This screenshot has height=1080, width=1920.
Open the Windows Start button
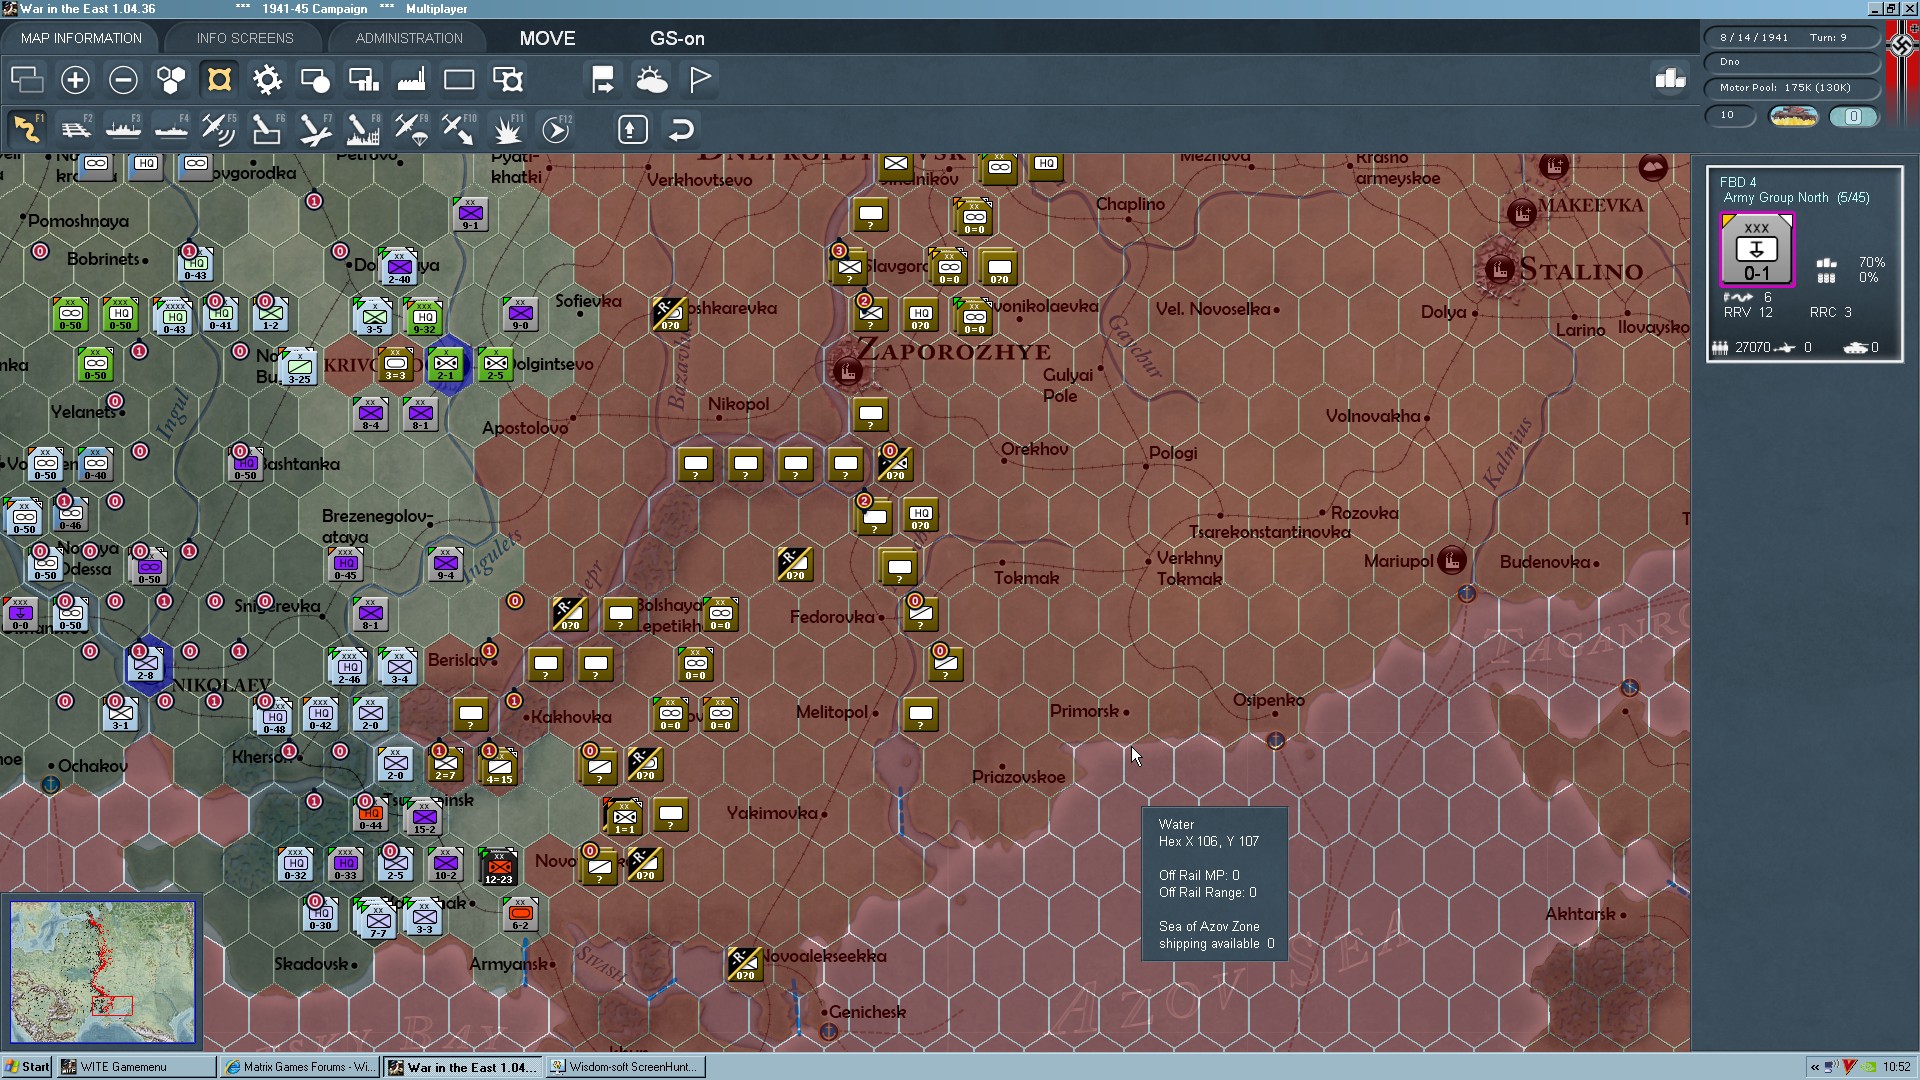[x=27, y=1067]
